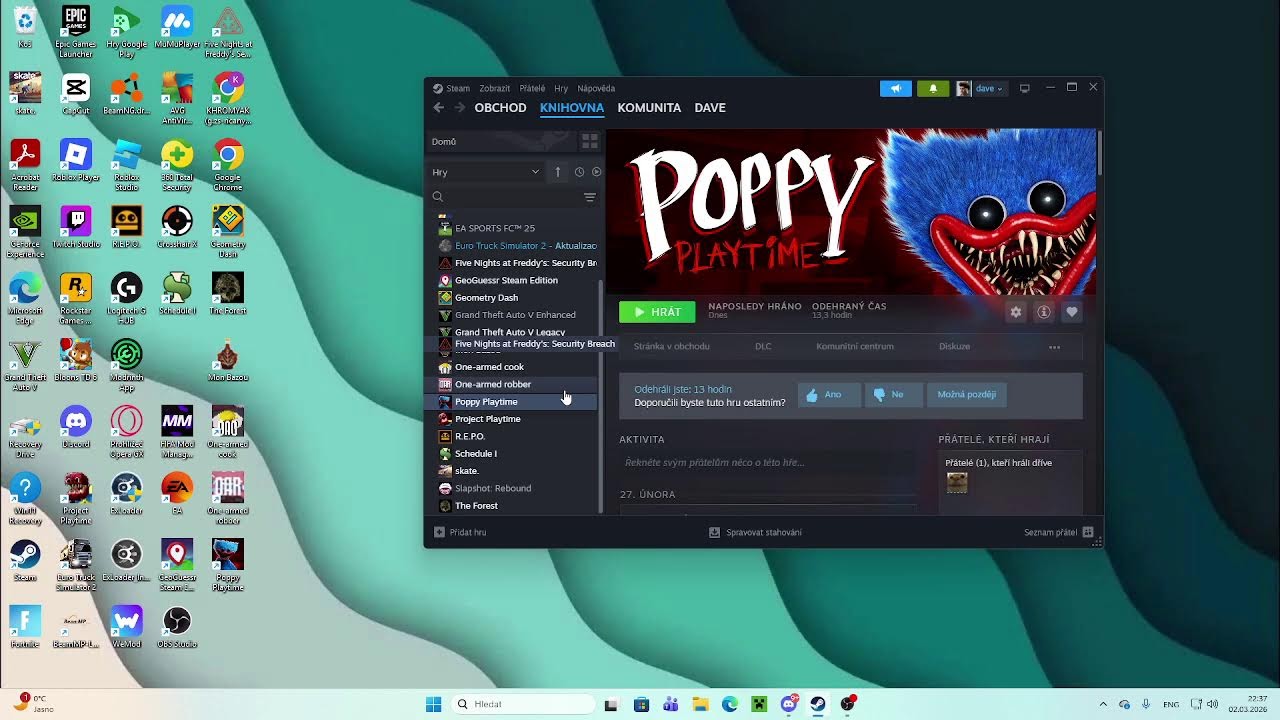Click the taskbar Hledat search box
1280x720 pixels.
523,705
